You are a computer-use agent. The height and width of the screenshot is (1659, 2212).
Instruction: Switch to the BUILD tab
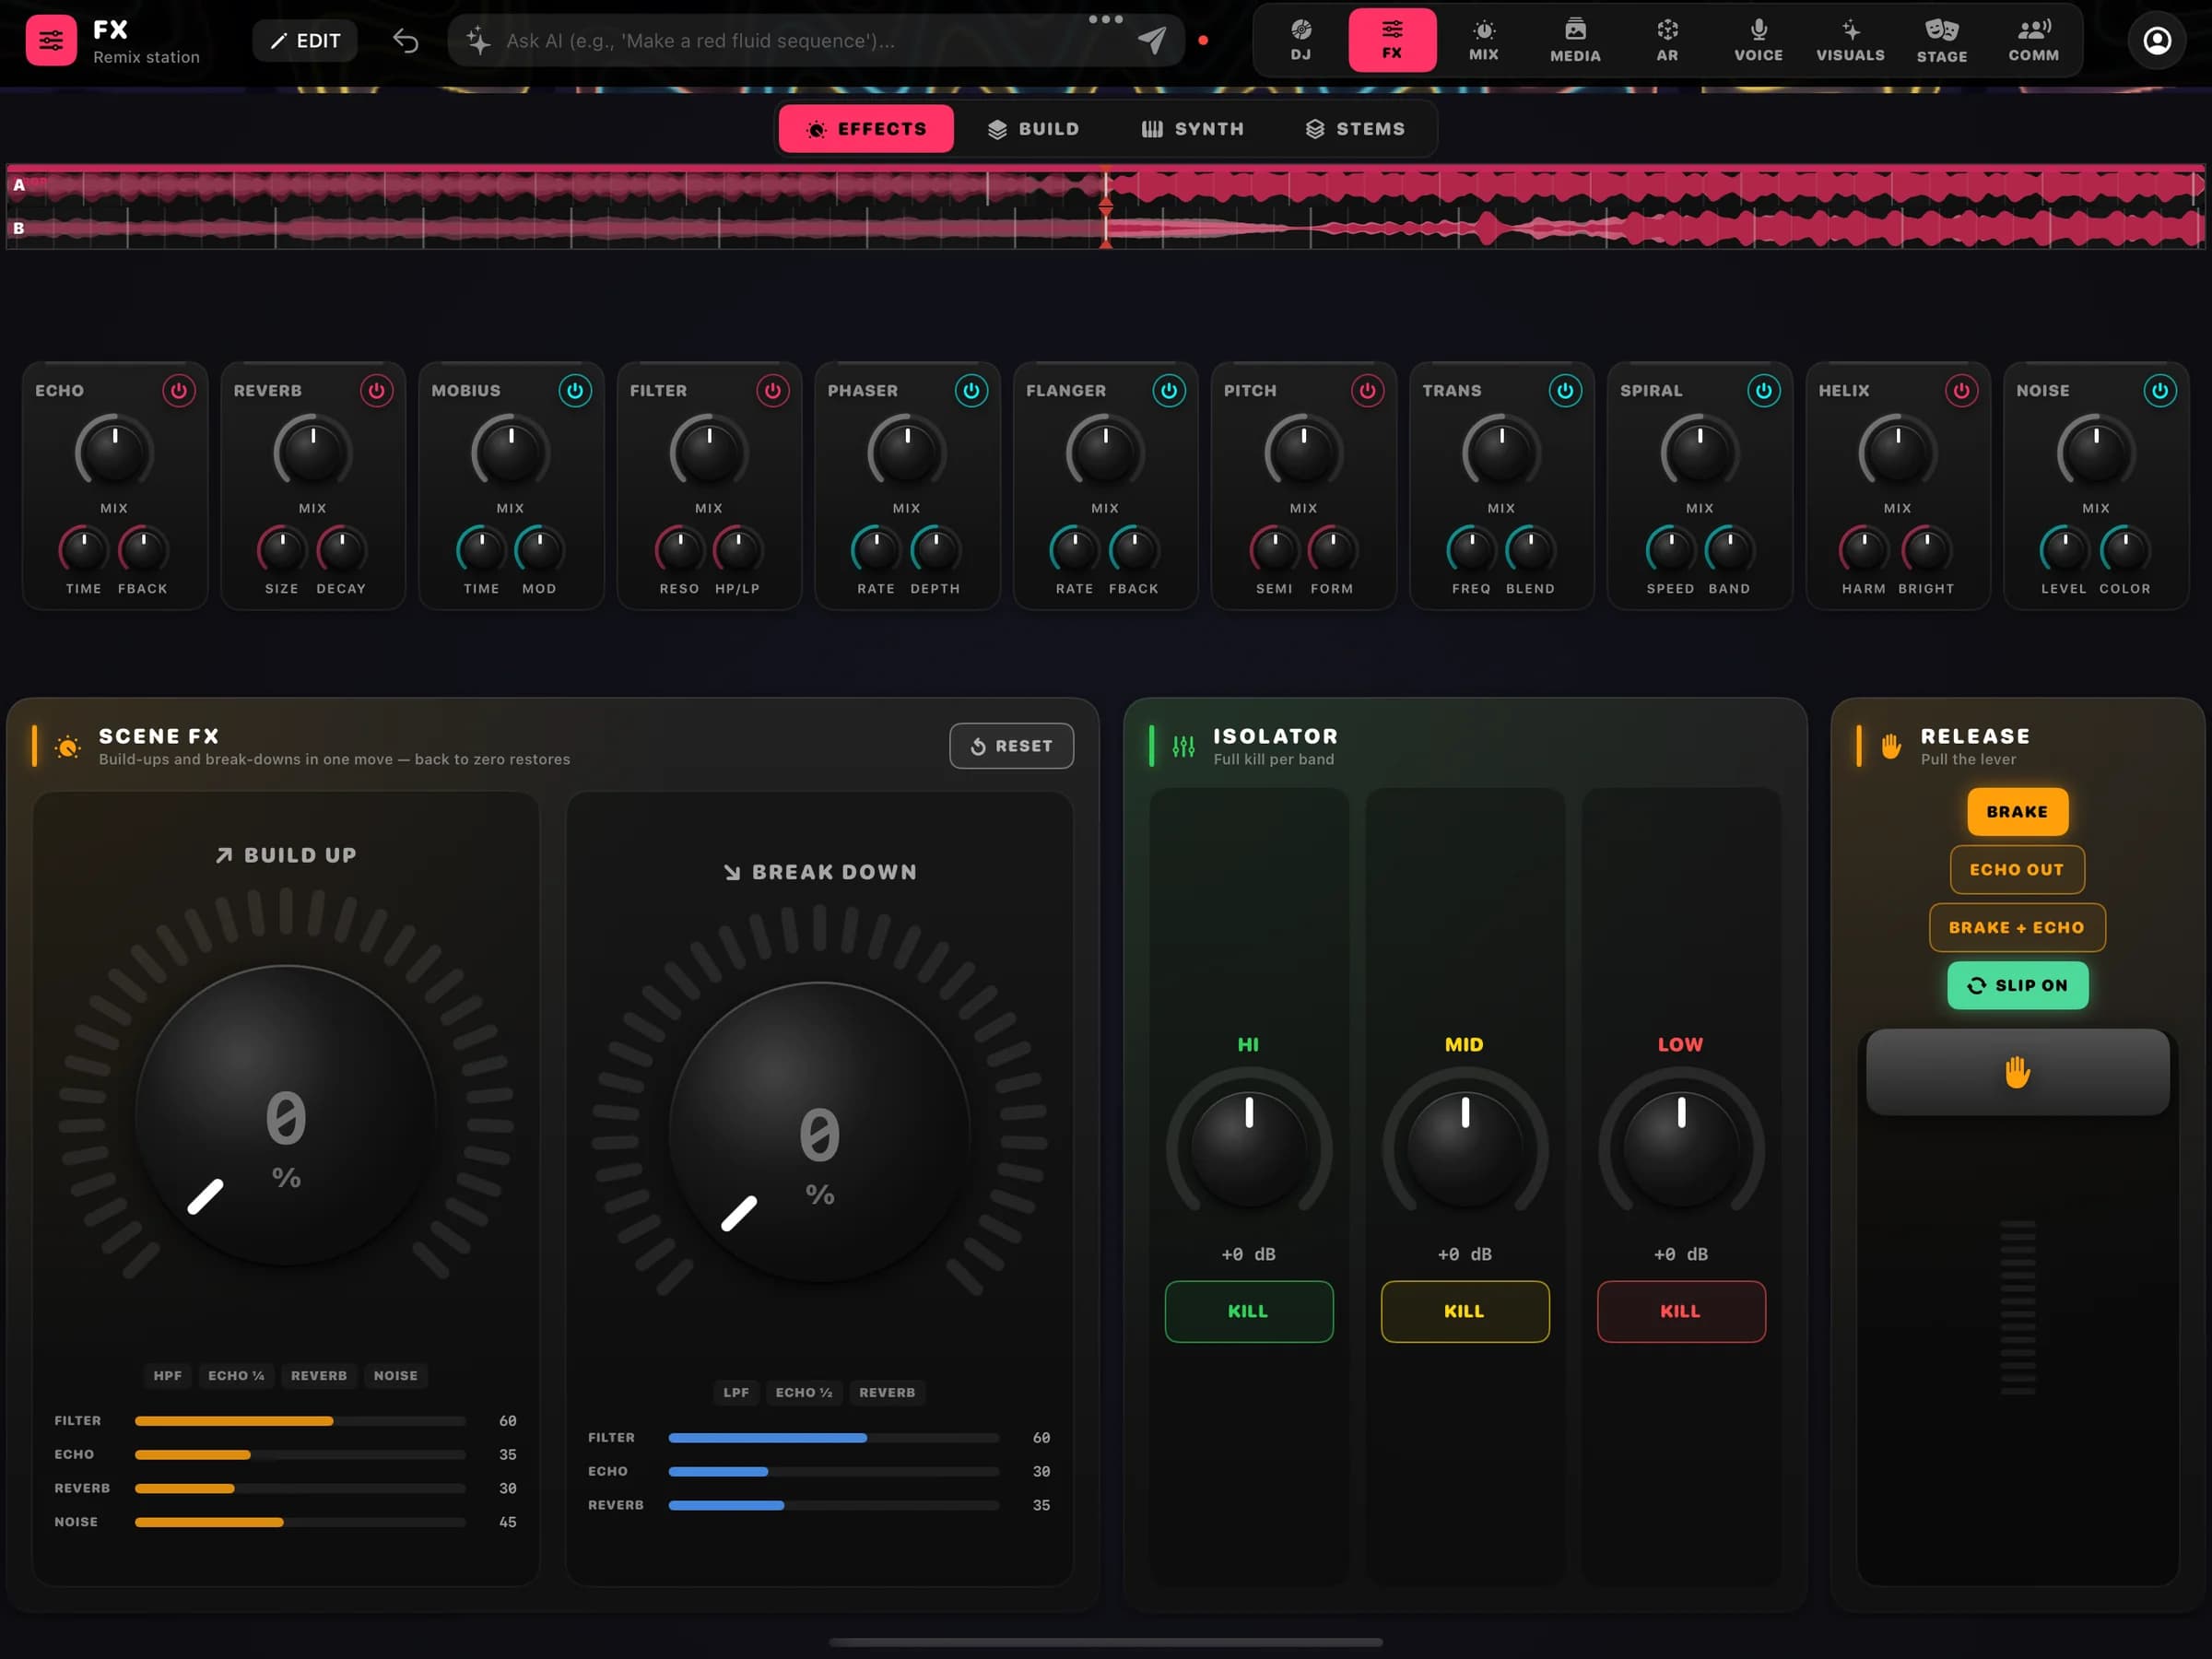[1033, 129]
